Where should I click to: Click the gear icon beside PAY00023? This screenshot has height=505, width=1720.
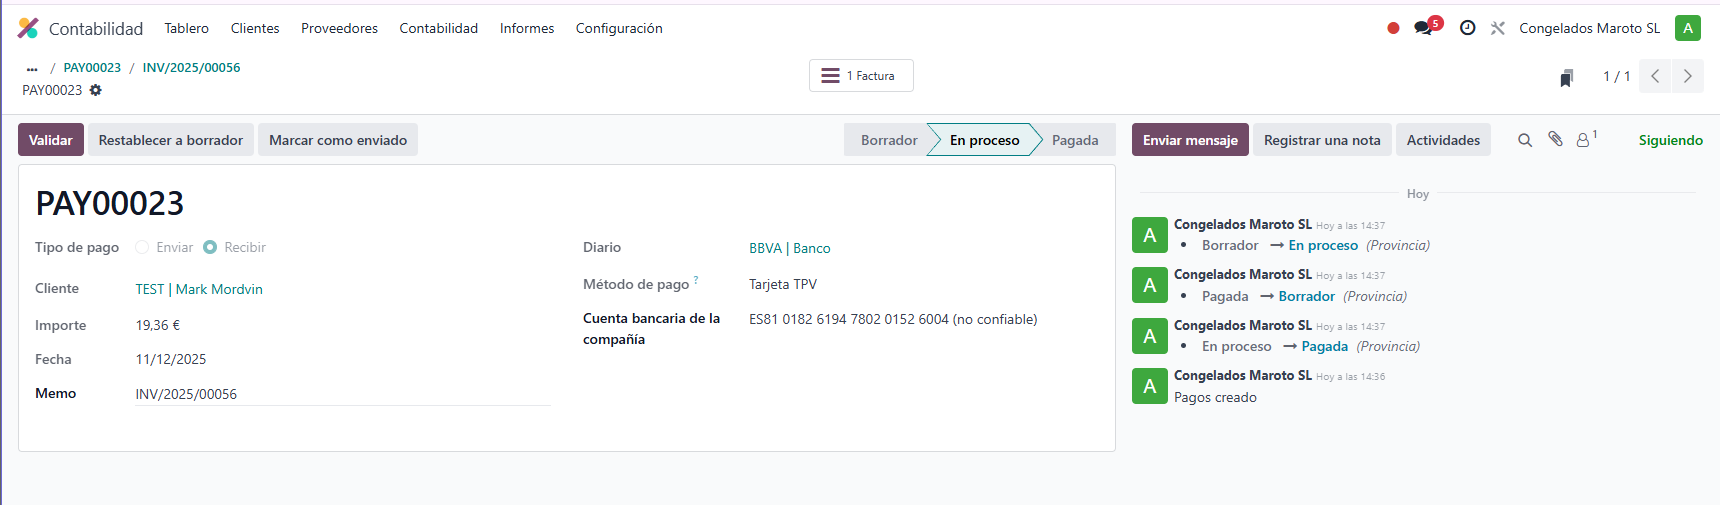[96, 90]
